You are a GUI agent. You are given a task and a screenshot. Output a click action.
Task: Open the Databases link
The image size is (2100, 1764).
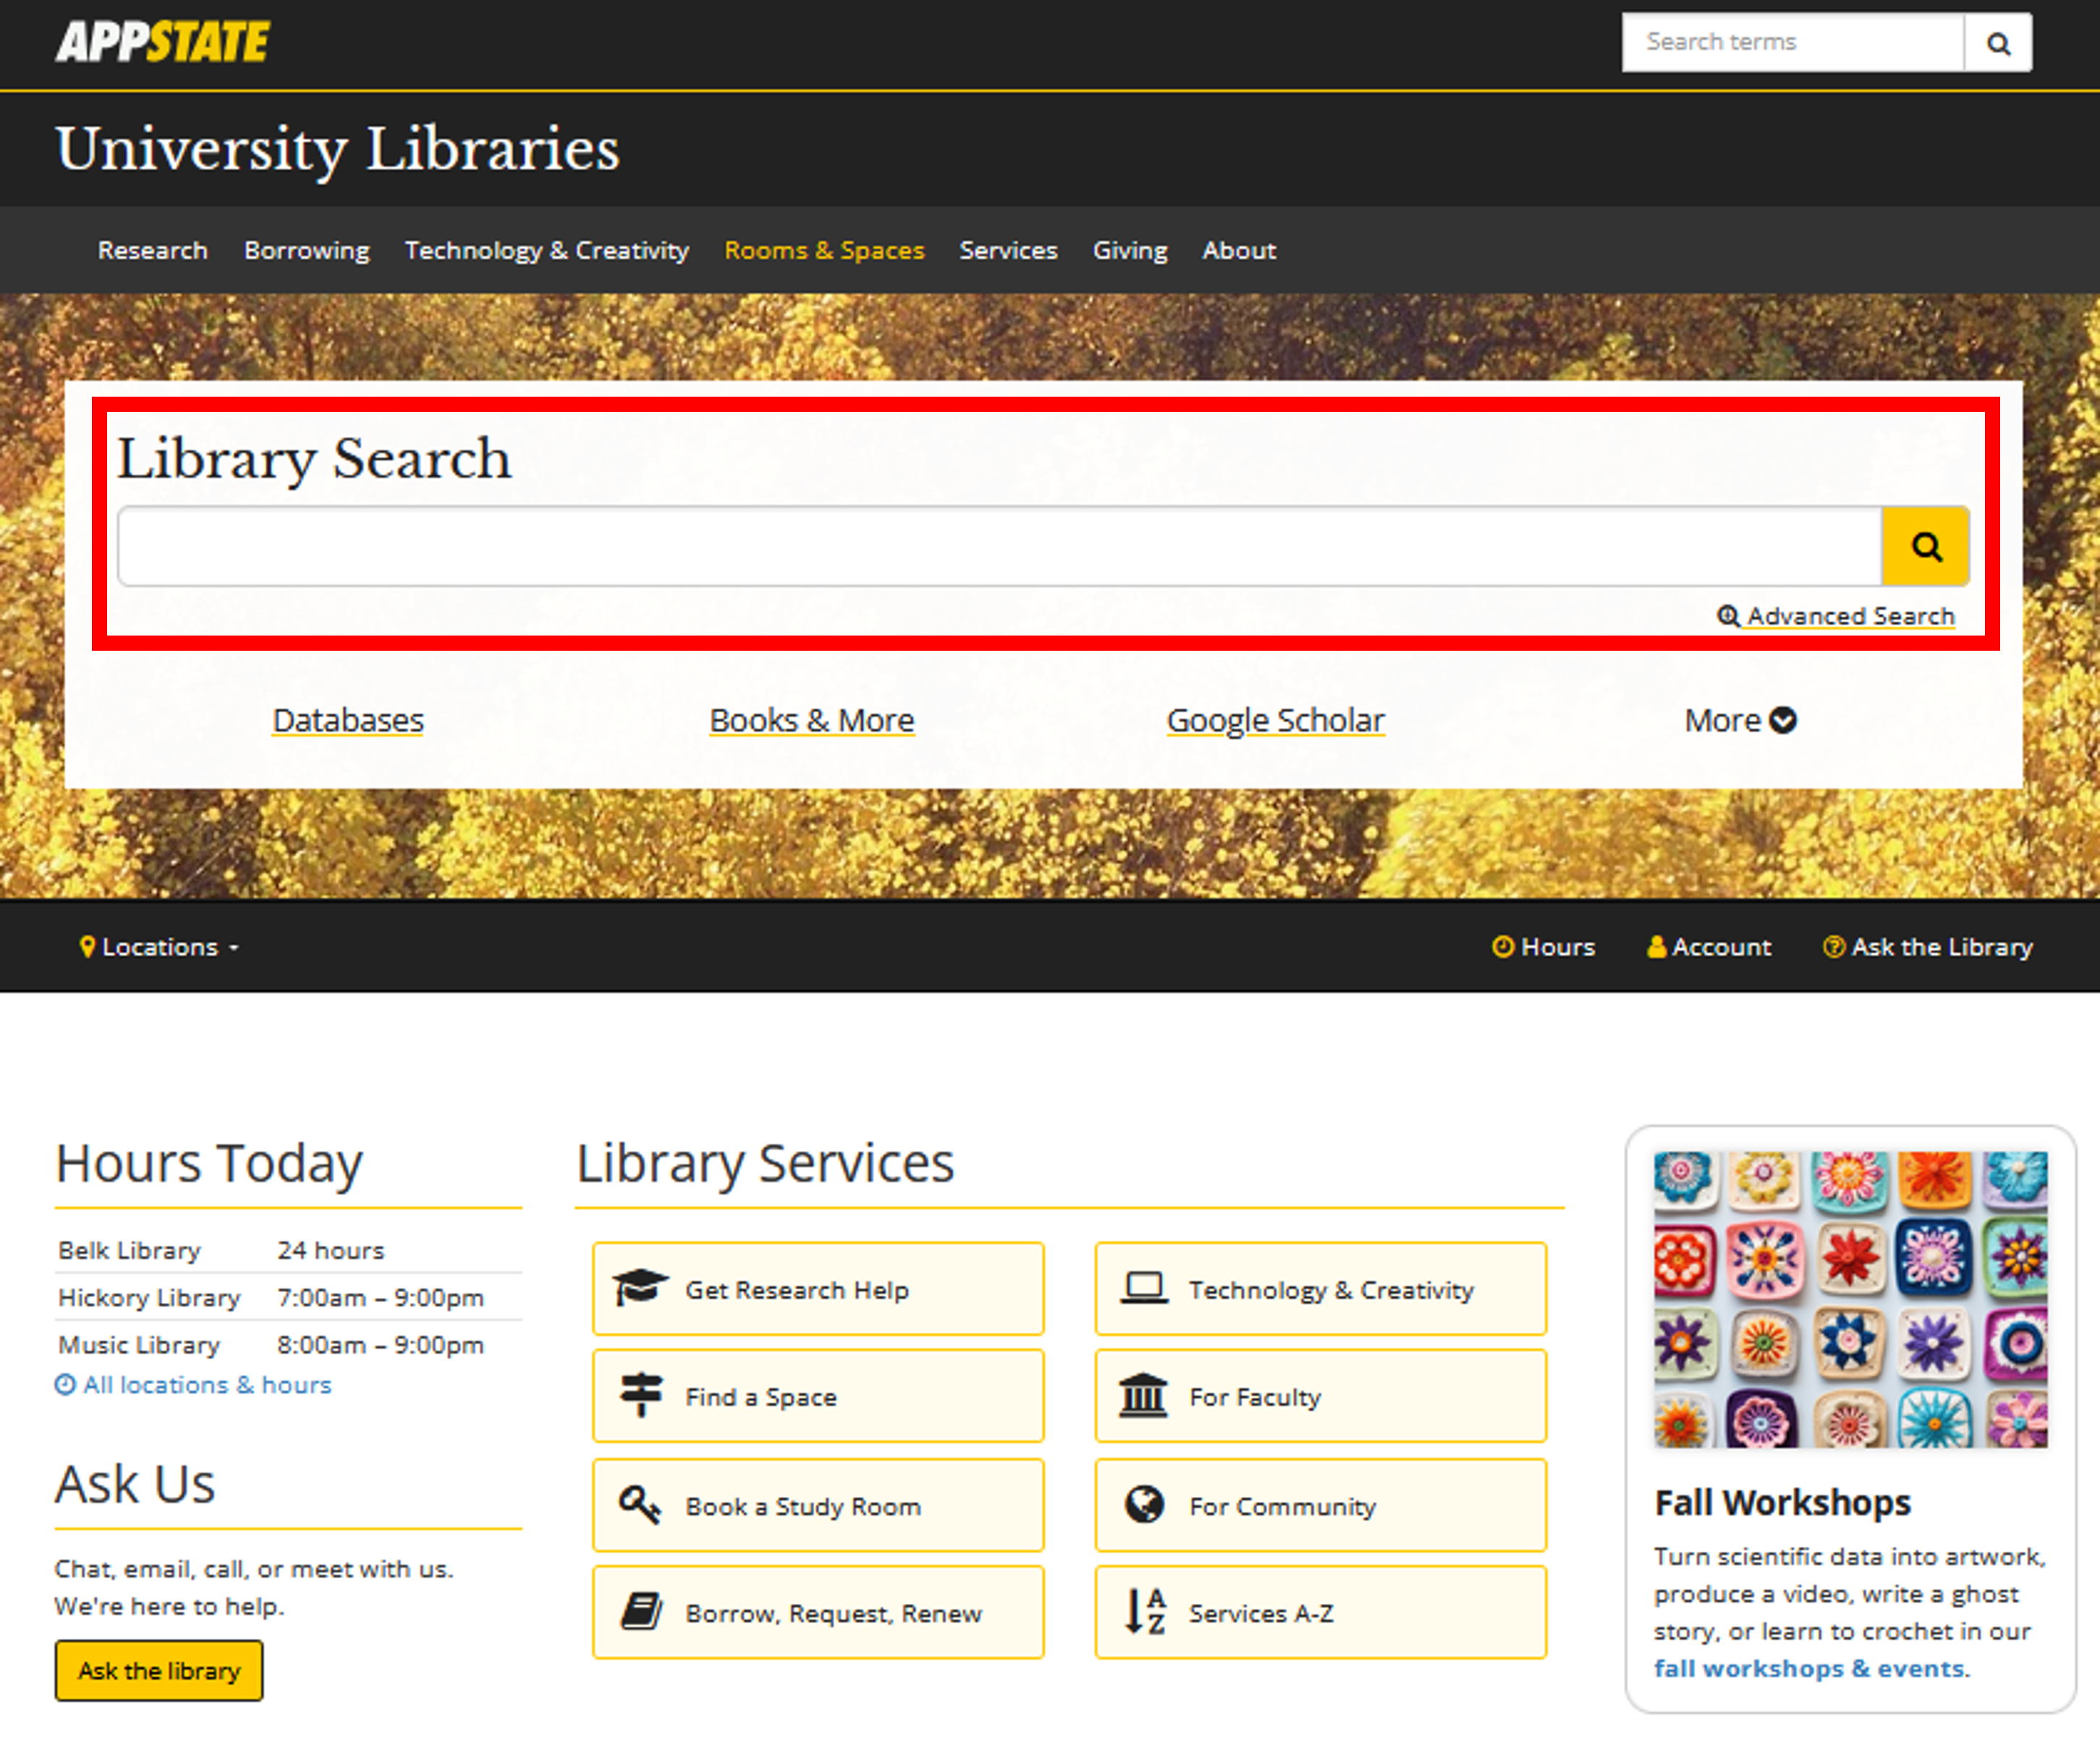click(348, 720)
